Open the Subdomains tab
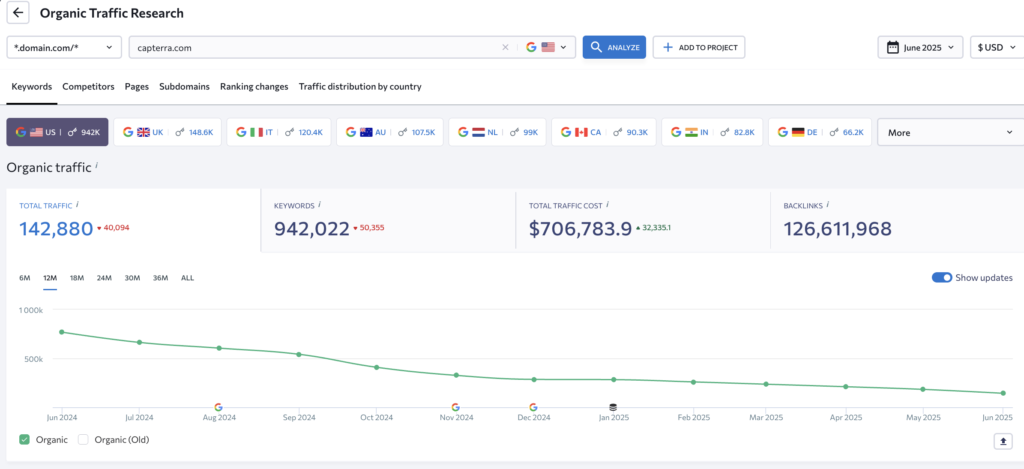Screen dimensions: 1024x469 coord(184,86)
